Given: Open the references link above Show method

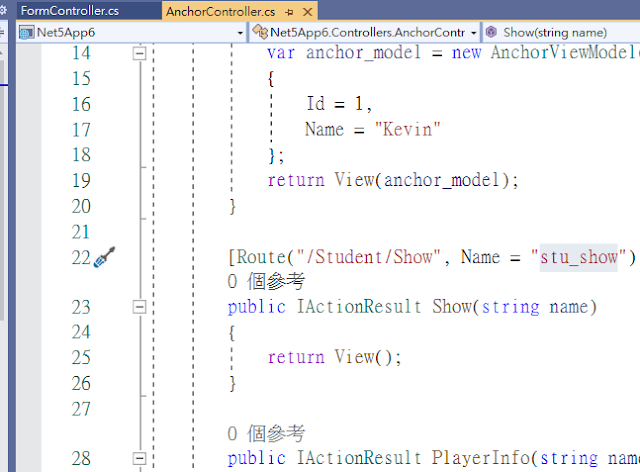Looking at the screenshot, I should [266, 281].
